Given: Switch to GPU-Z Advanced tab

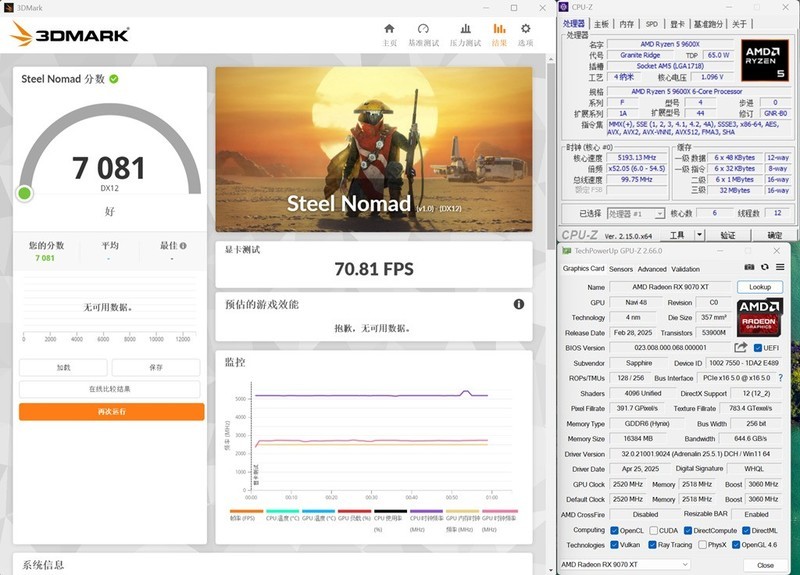Looking at the screenshot, I should (652, 269).
